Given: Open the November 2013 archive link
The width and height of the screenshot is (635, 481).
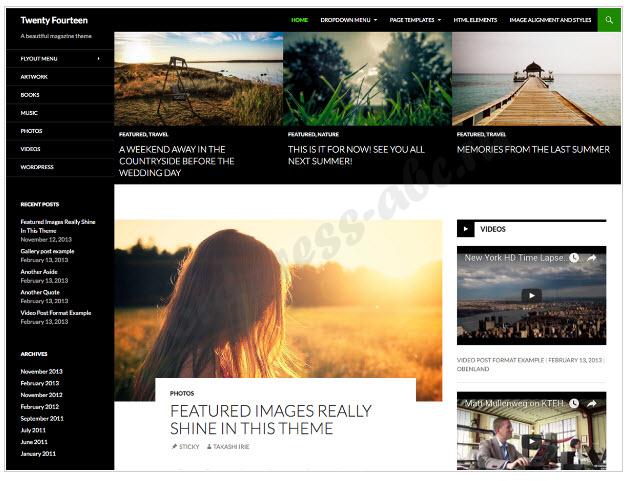Looking at the screenshot, I should tap(41, 371).
